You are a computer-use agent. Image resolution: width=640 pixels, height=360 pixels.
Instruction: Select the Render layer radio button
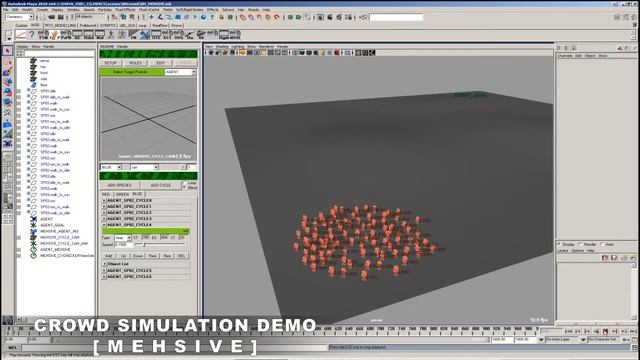[x=581, y=244]
